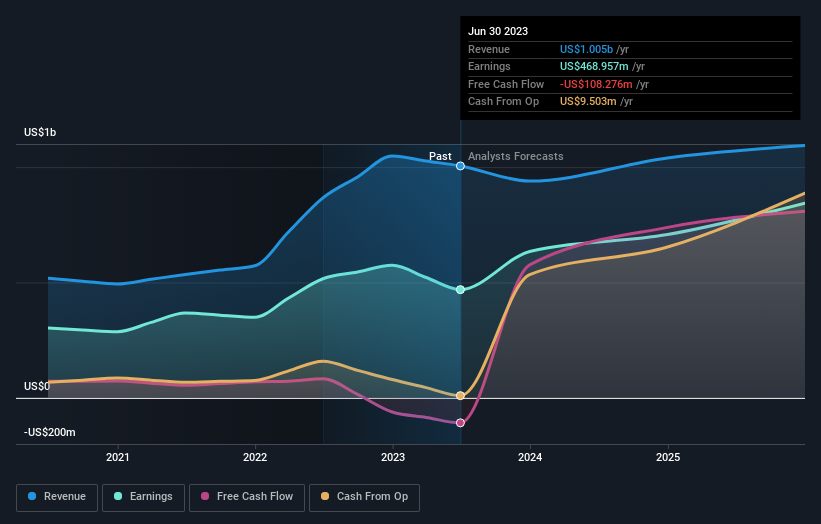Click the Free Cash Flow value -US$108.276m
Viewport: 821px width, 524px height.
pyautogui.click(x=596, y=84)
